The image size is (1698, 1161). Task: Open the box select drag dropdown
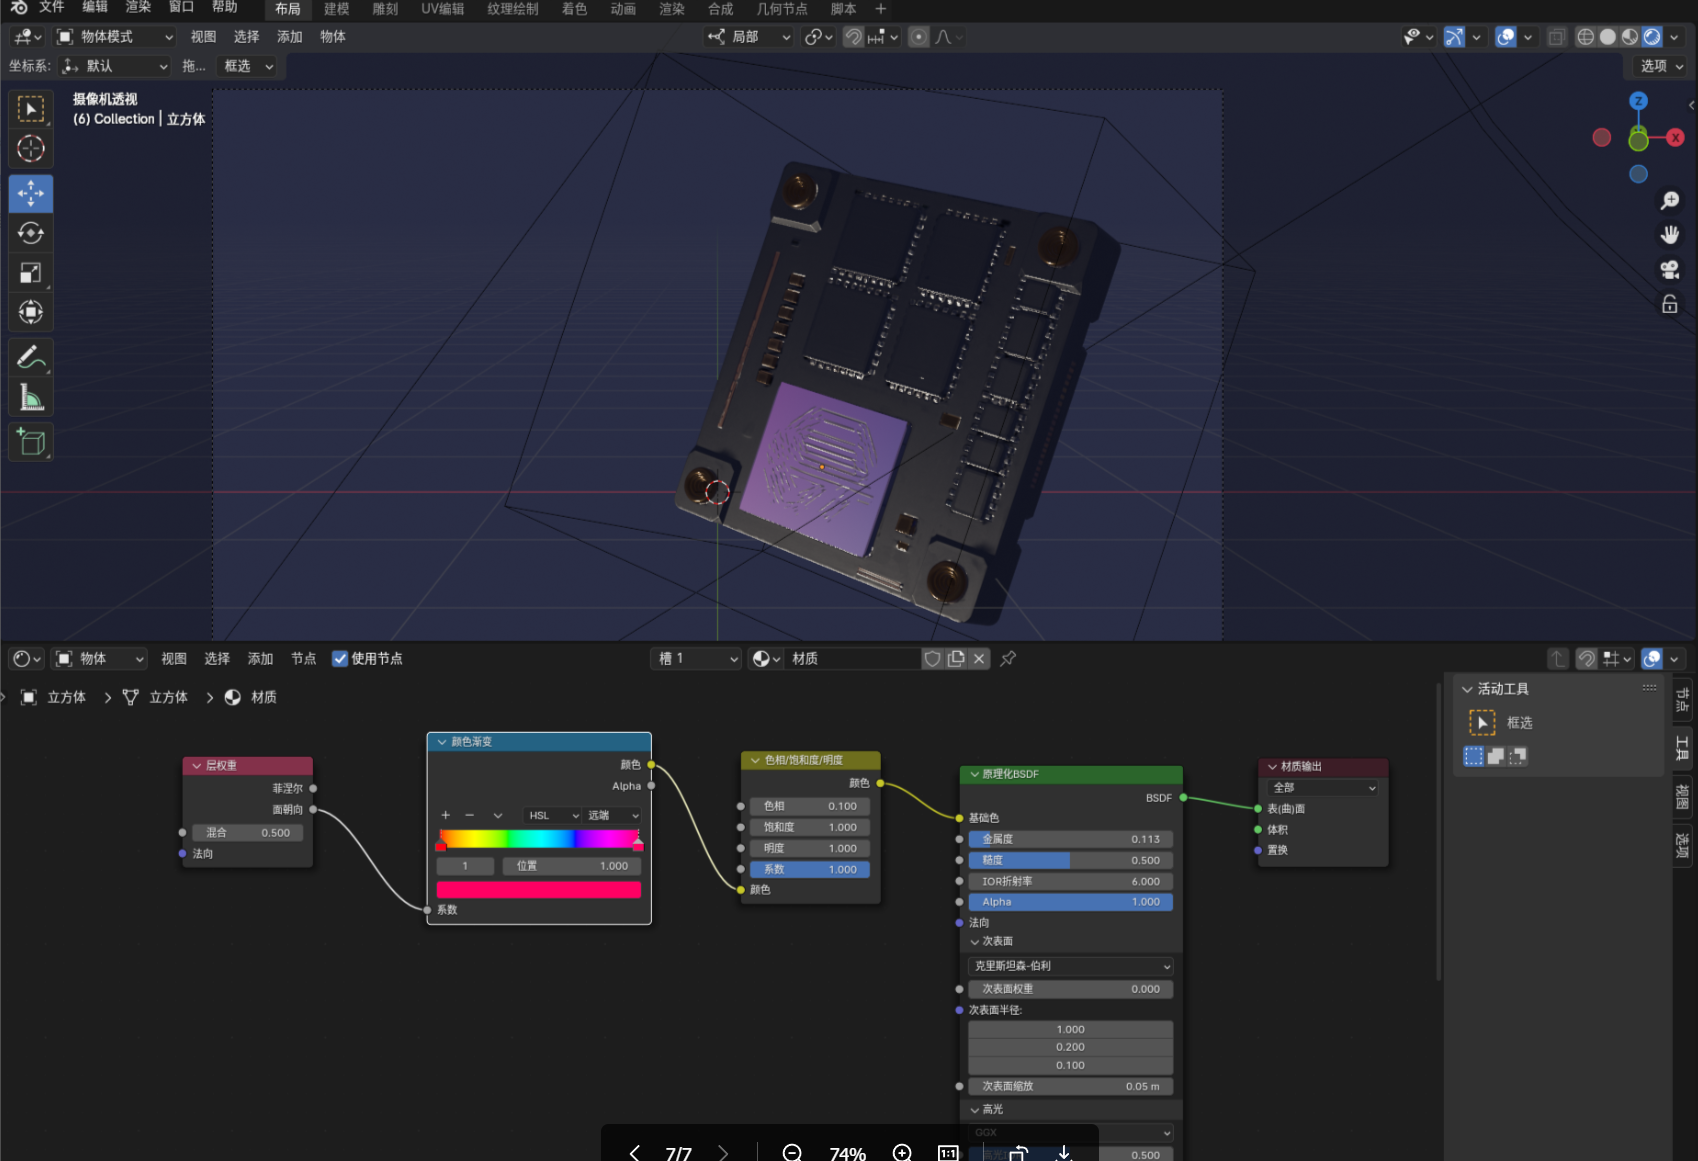[x=248, y=66]
